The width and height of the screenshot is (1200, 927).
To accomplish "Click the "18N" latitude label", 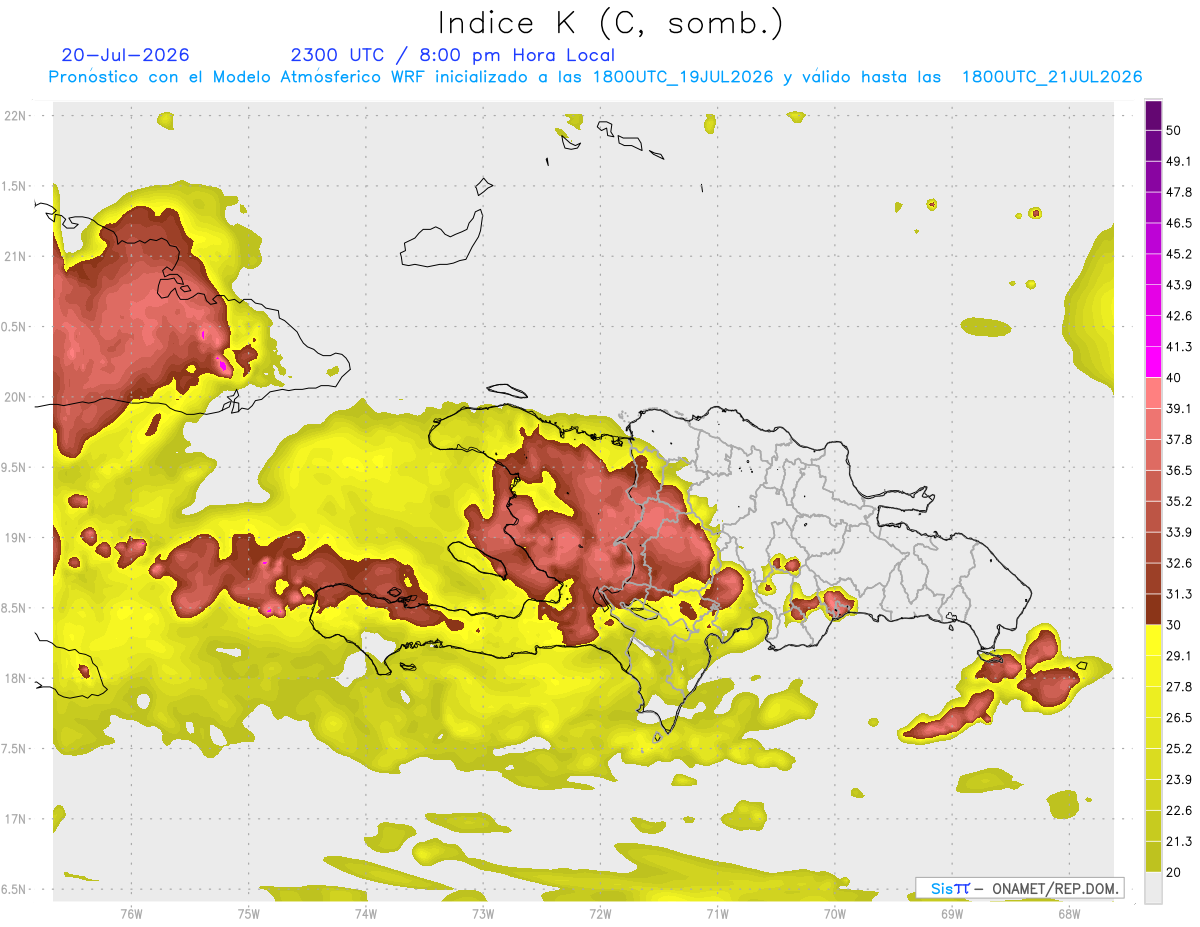I will pos(16,678).
